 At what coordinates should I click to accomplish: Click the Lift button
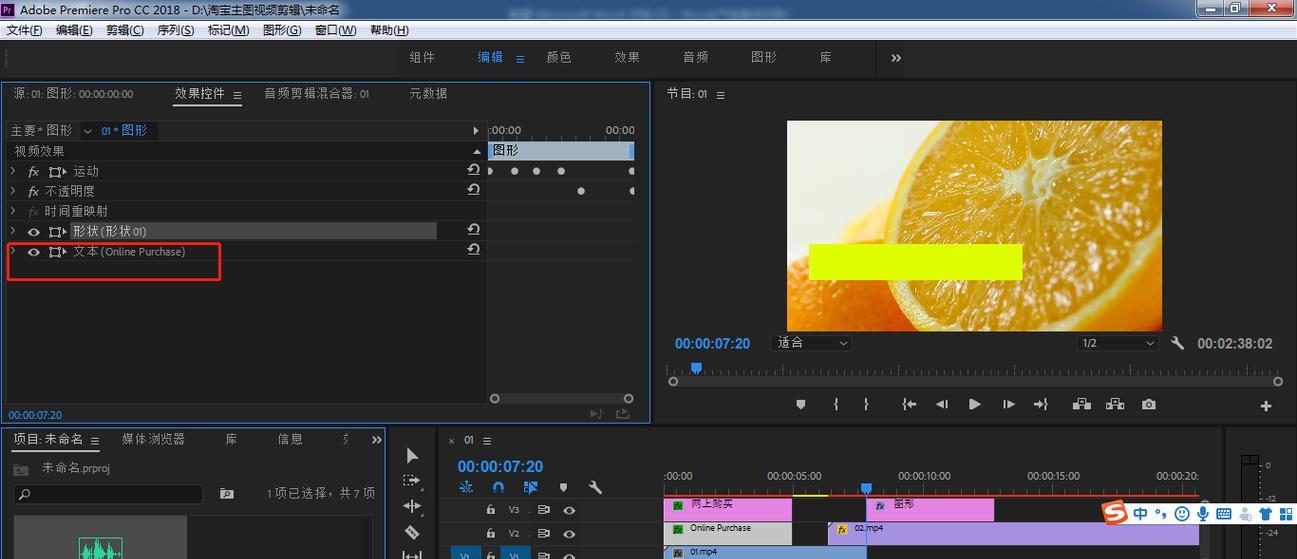point(1082,405)
